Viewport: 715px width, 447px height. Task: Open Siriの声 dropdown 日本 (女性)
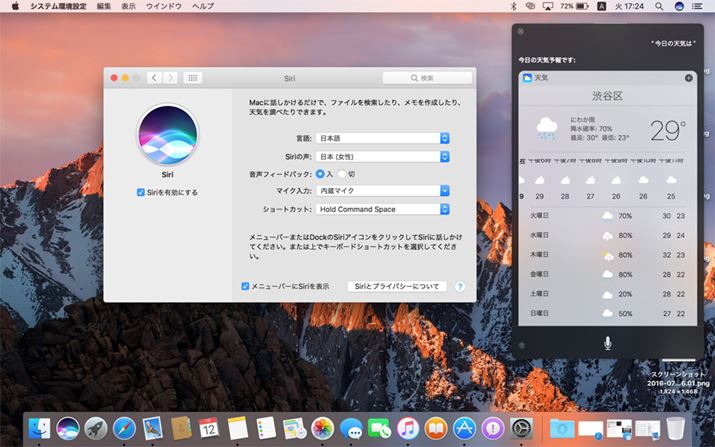point(383,156)
